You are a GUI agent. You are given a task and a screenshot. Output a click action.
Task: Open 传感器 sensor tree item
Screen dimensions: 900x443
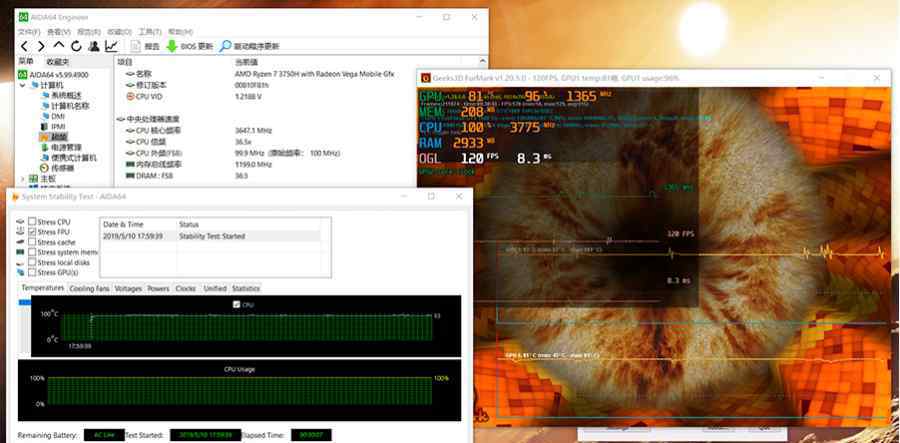pos(63,168)
